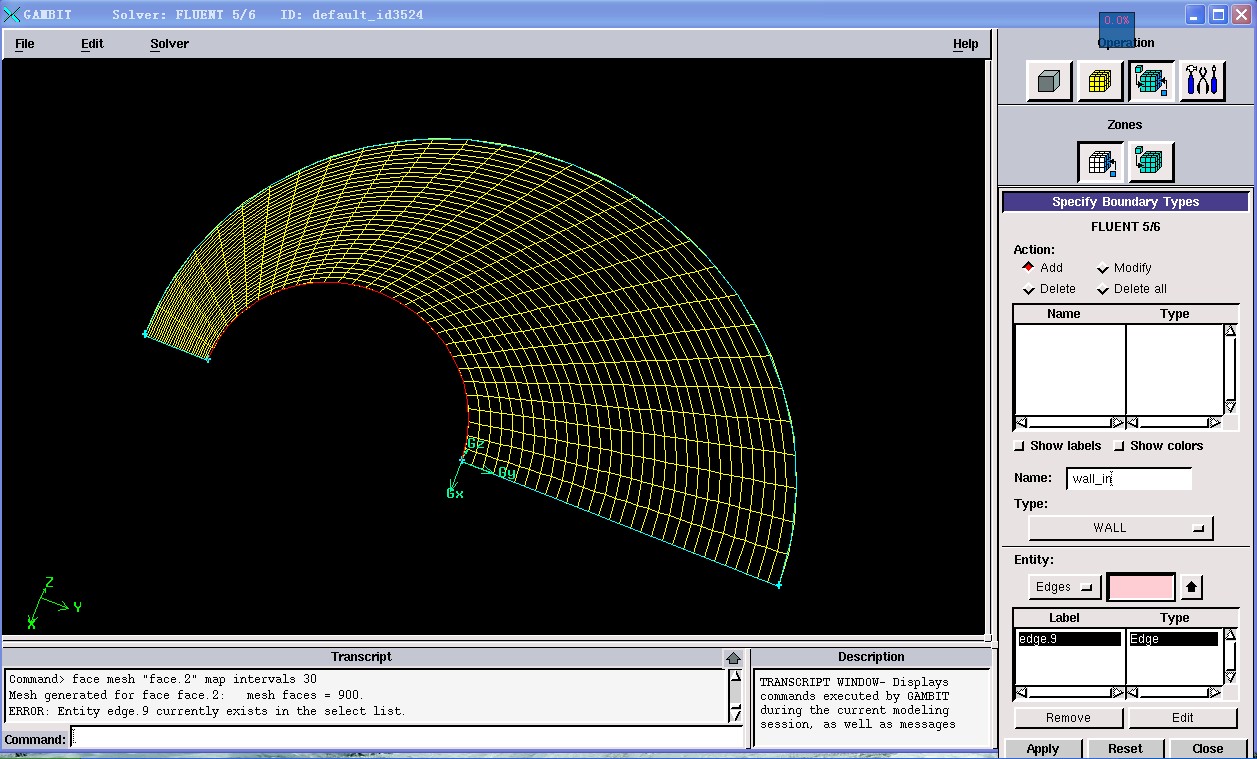Image resolution: width=1257 pixels, height=759 pixels.
Task: Click the transcript window expand arrow icon
Action: click(733, 658)
